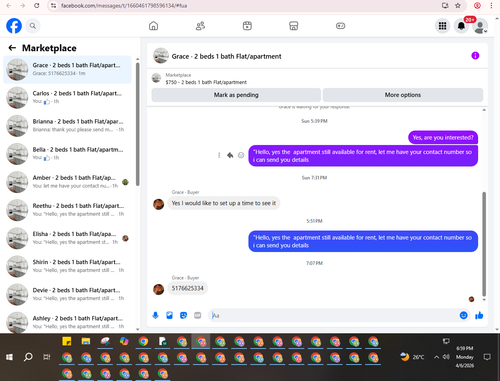This screenshot has width=500, height=381.
Task: Open more options dots beside purple message
Action: [x=219, y=155]
